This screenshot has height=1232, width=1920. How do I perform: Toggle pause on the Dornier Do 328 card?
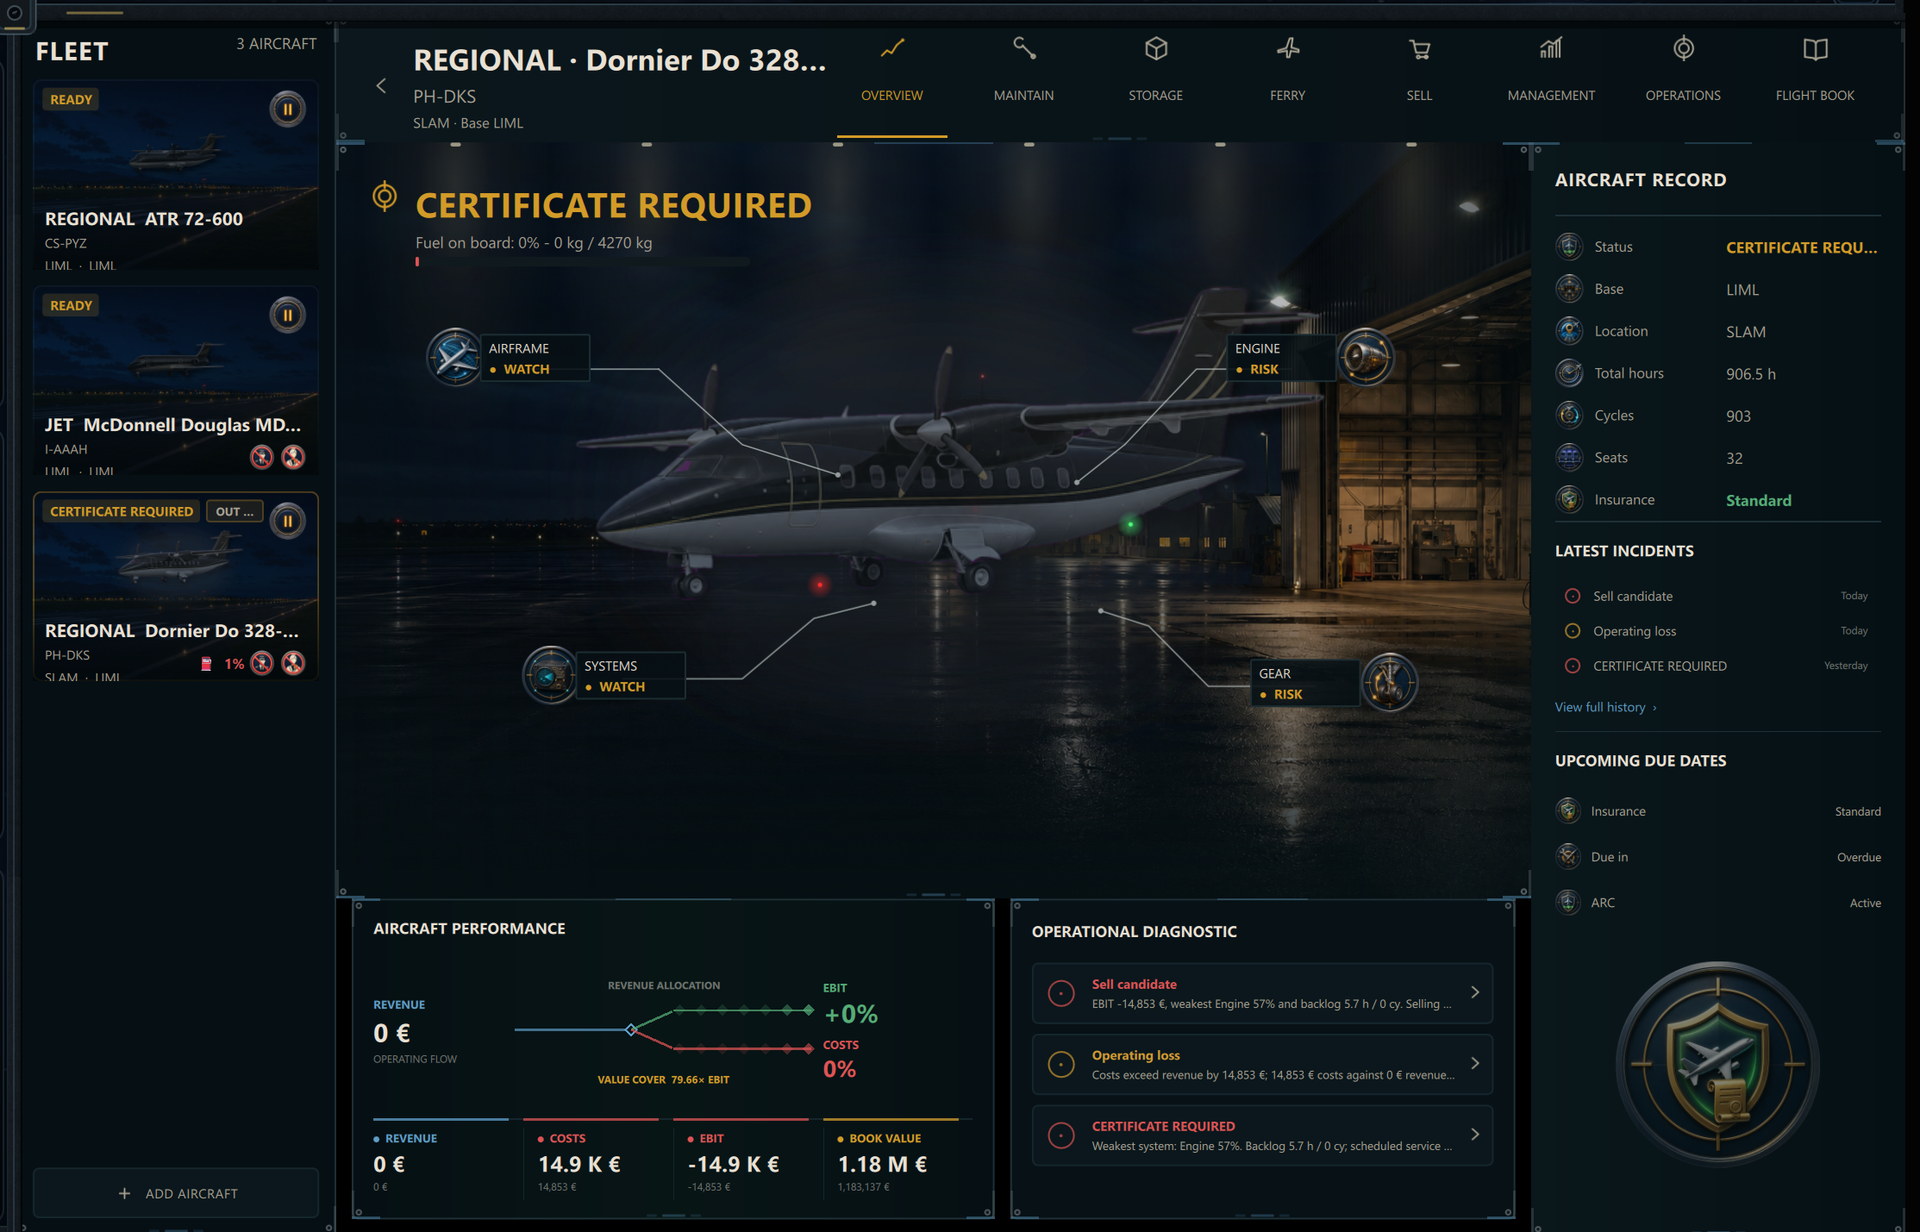[x=287, y=521]
